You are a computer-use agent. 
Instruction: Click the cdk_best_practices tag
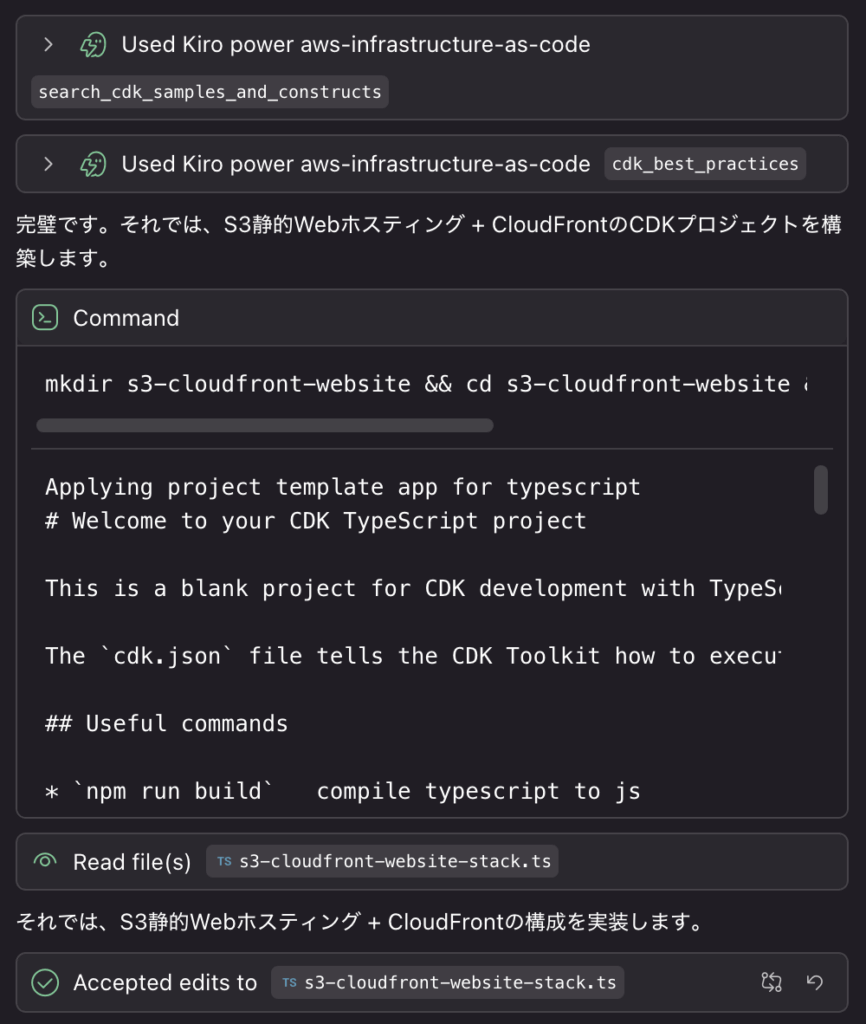click(x=705, y=164)
